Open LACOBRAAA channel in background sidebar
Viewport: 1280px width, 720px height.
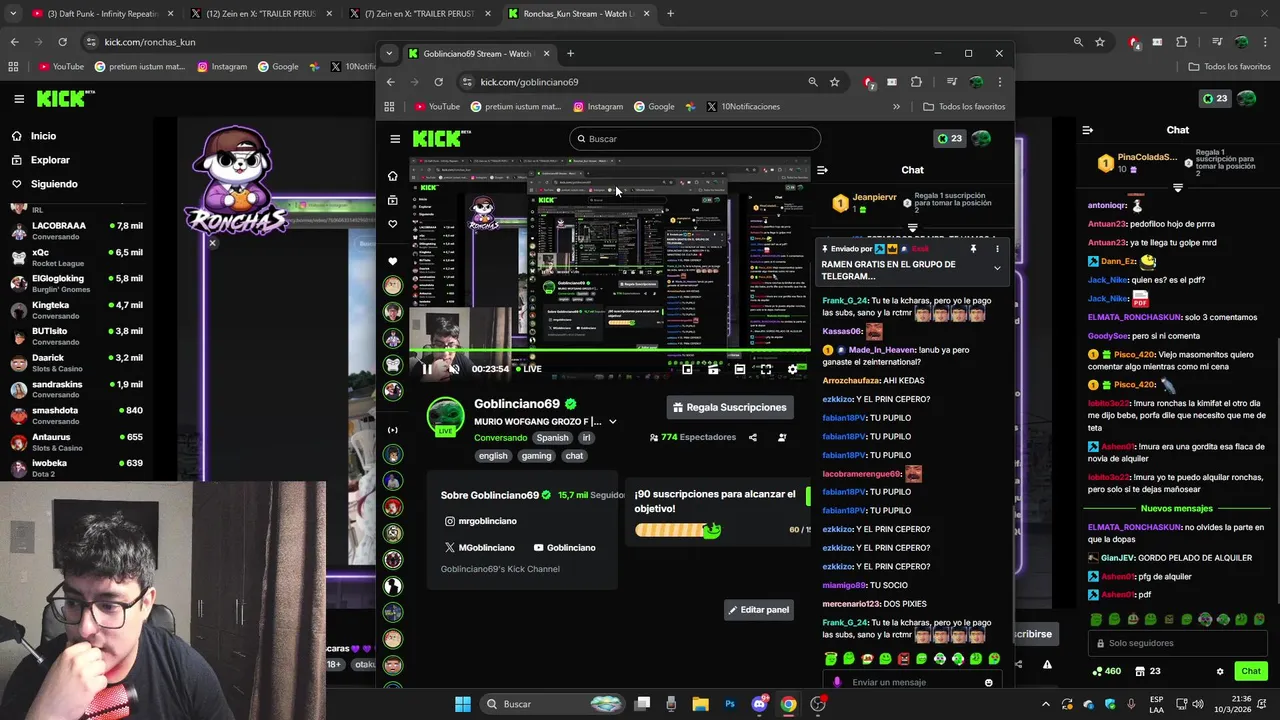point(78,230)
